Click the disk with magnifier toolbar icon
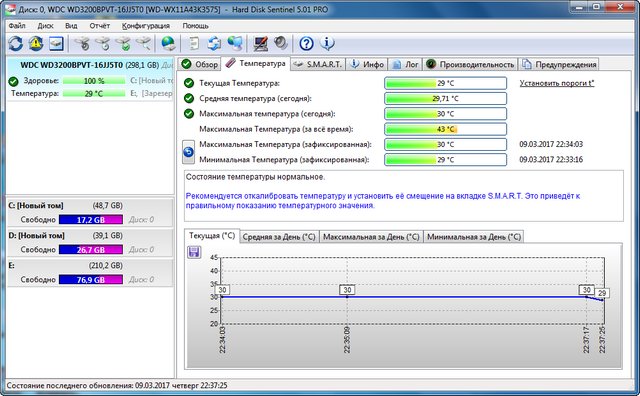 pyautogui.click(x=143, y=43)
